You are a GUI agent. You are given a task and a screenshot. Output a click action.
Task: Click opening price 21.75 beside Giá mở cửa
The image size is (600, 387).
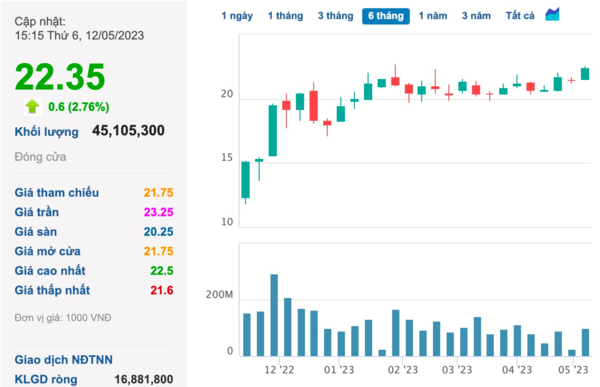point(158,251)
